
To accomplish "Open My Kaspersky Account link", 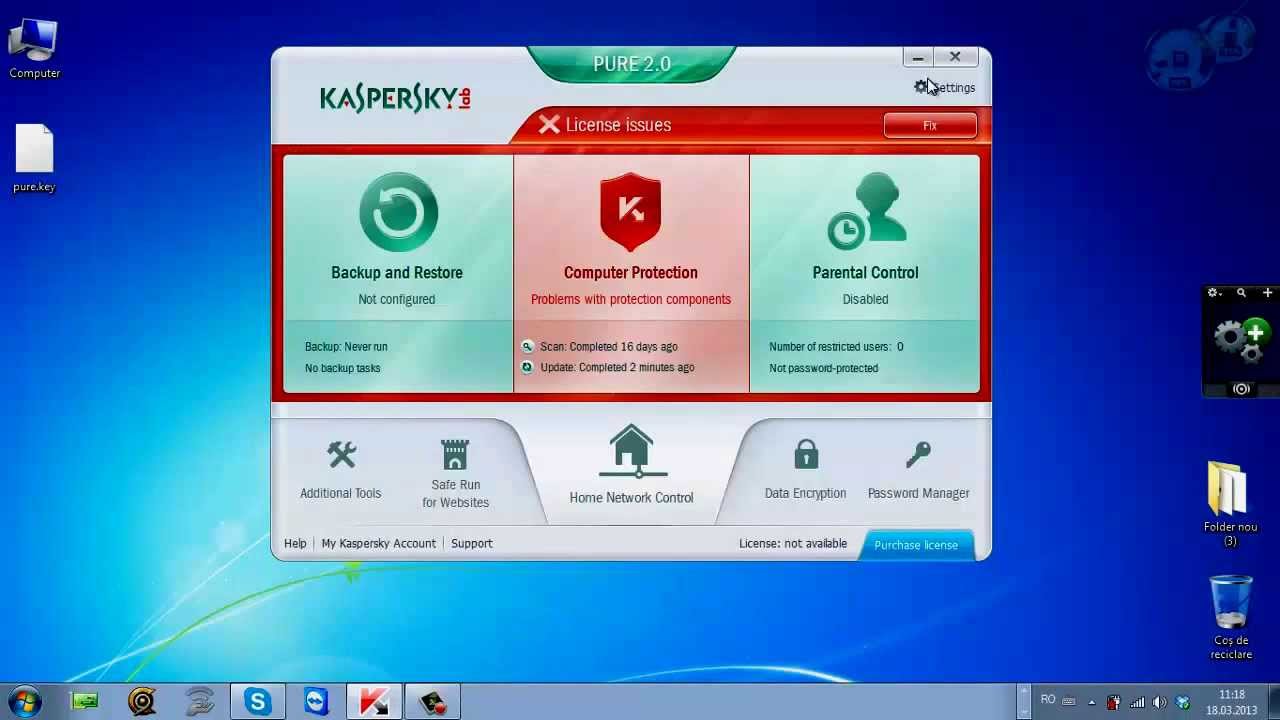I will tap(379, 543).
